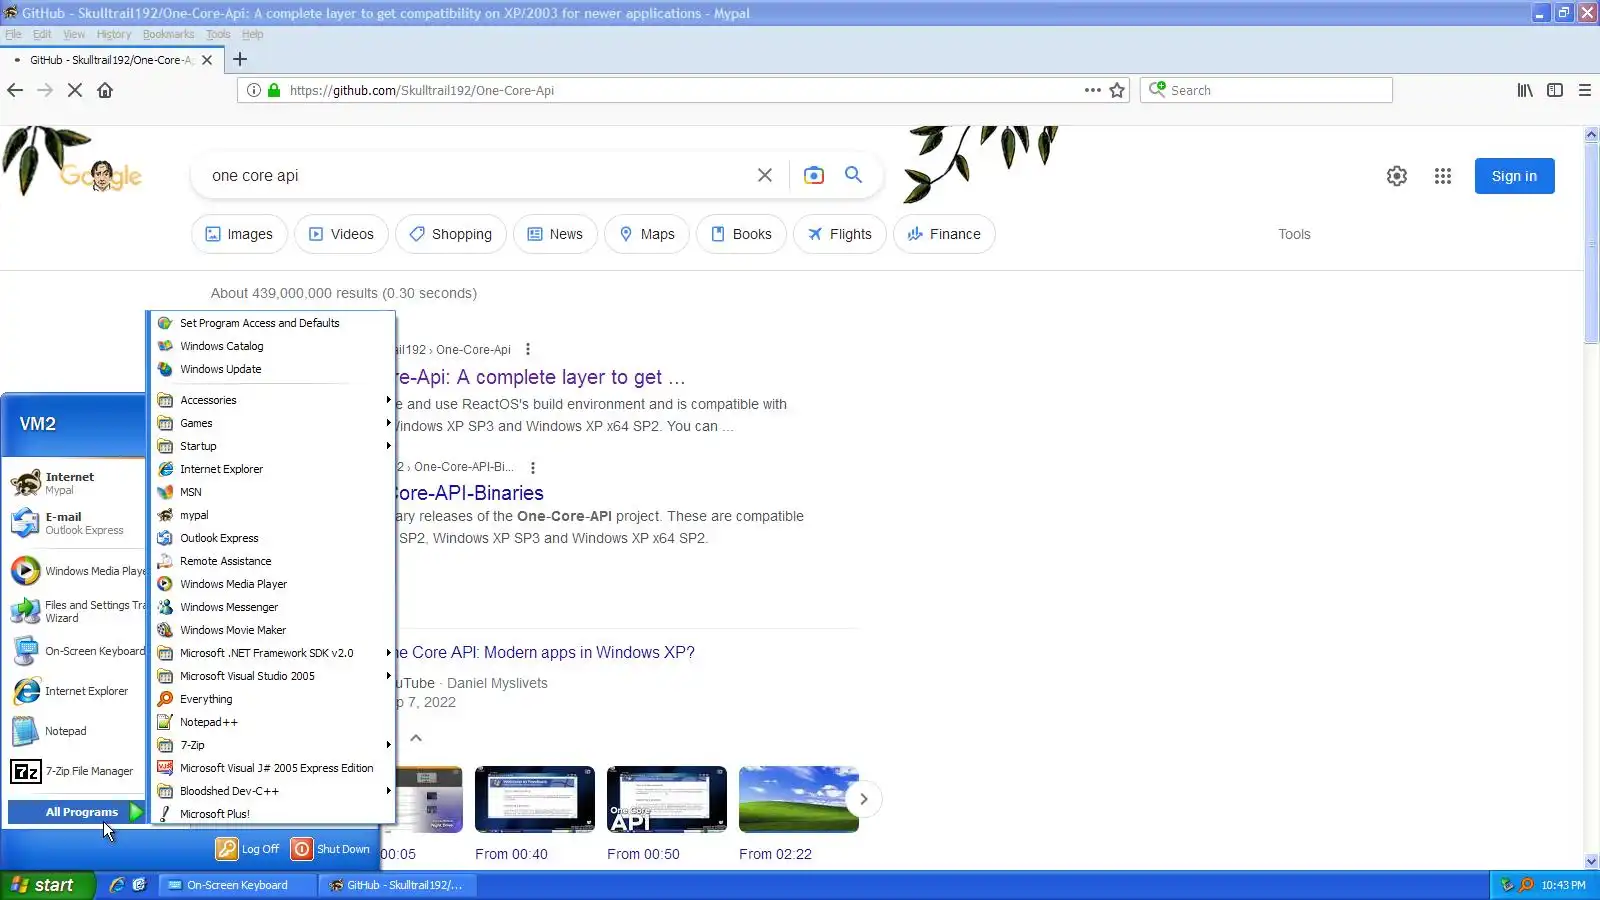
Task: Launch Internet Explorer from quick launch on the taskbar
Action: click(x=117, y=885)
